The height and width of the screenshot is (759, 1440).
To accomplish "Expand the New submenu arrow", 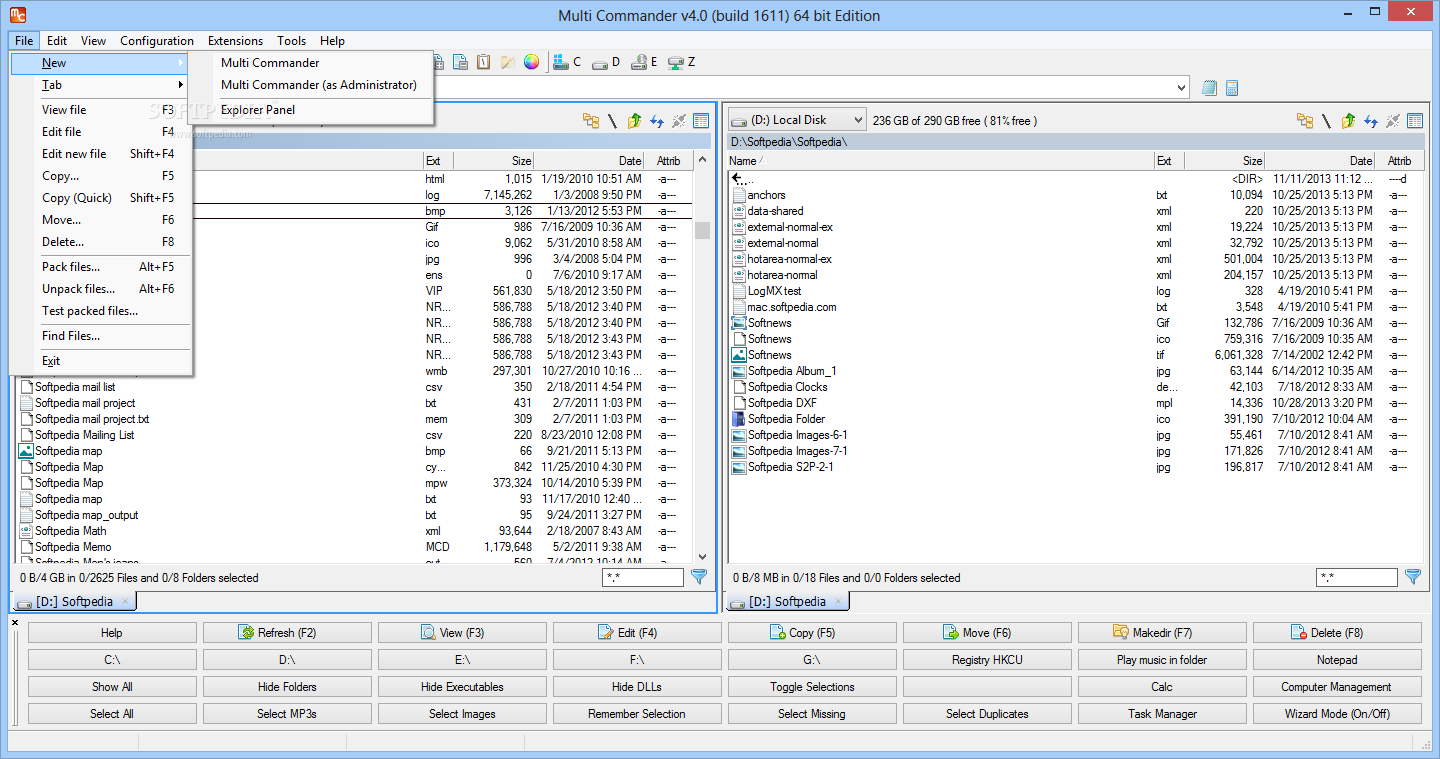I will [181, 63].
